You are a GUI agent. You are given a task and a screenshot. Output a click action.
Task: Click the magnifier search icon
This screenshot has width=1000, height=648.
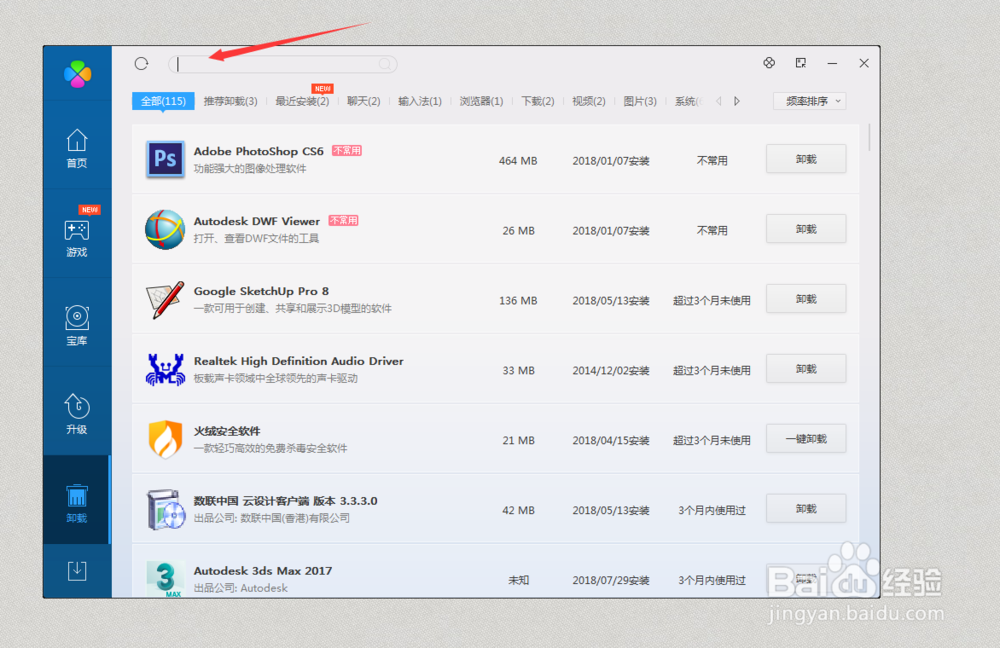point(385,64)
